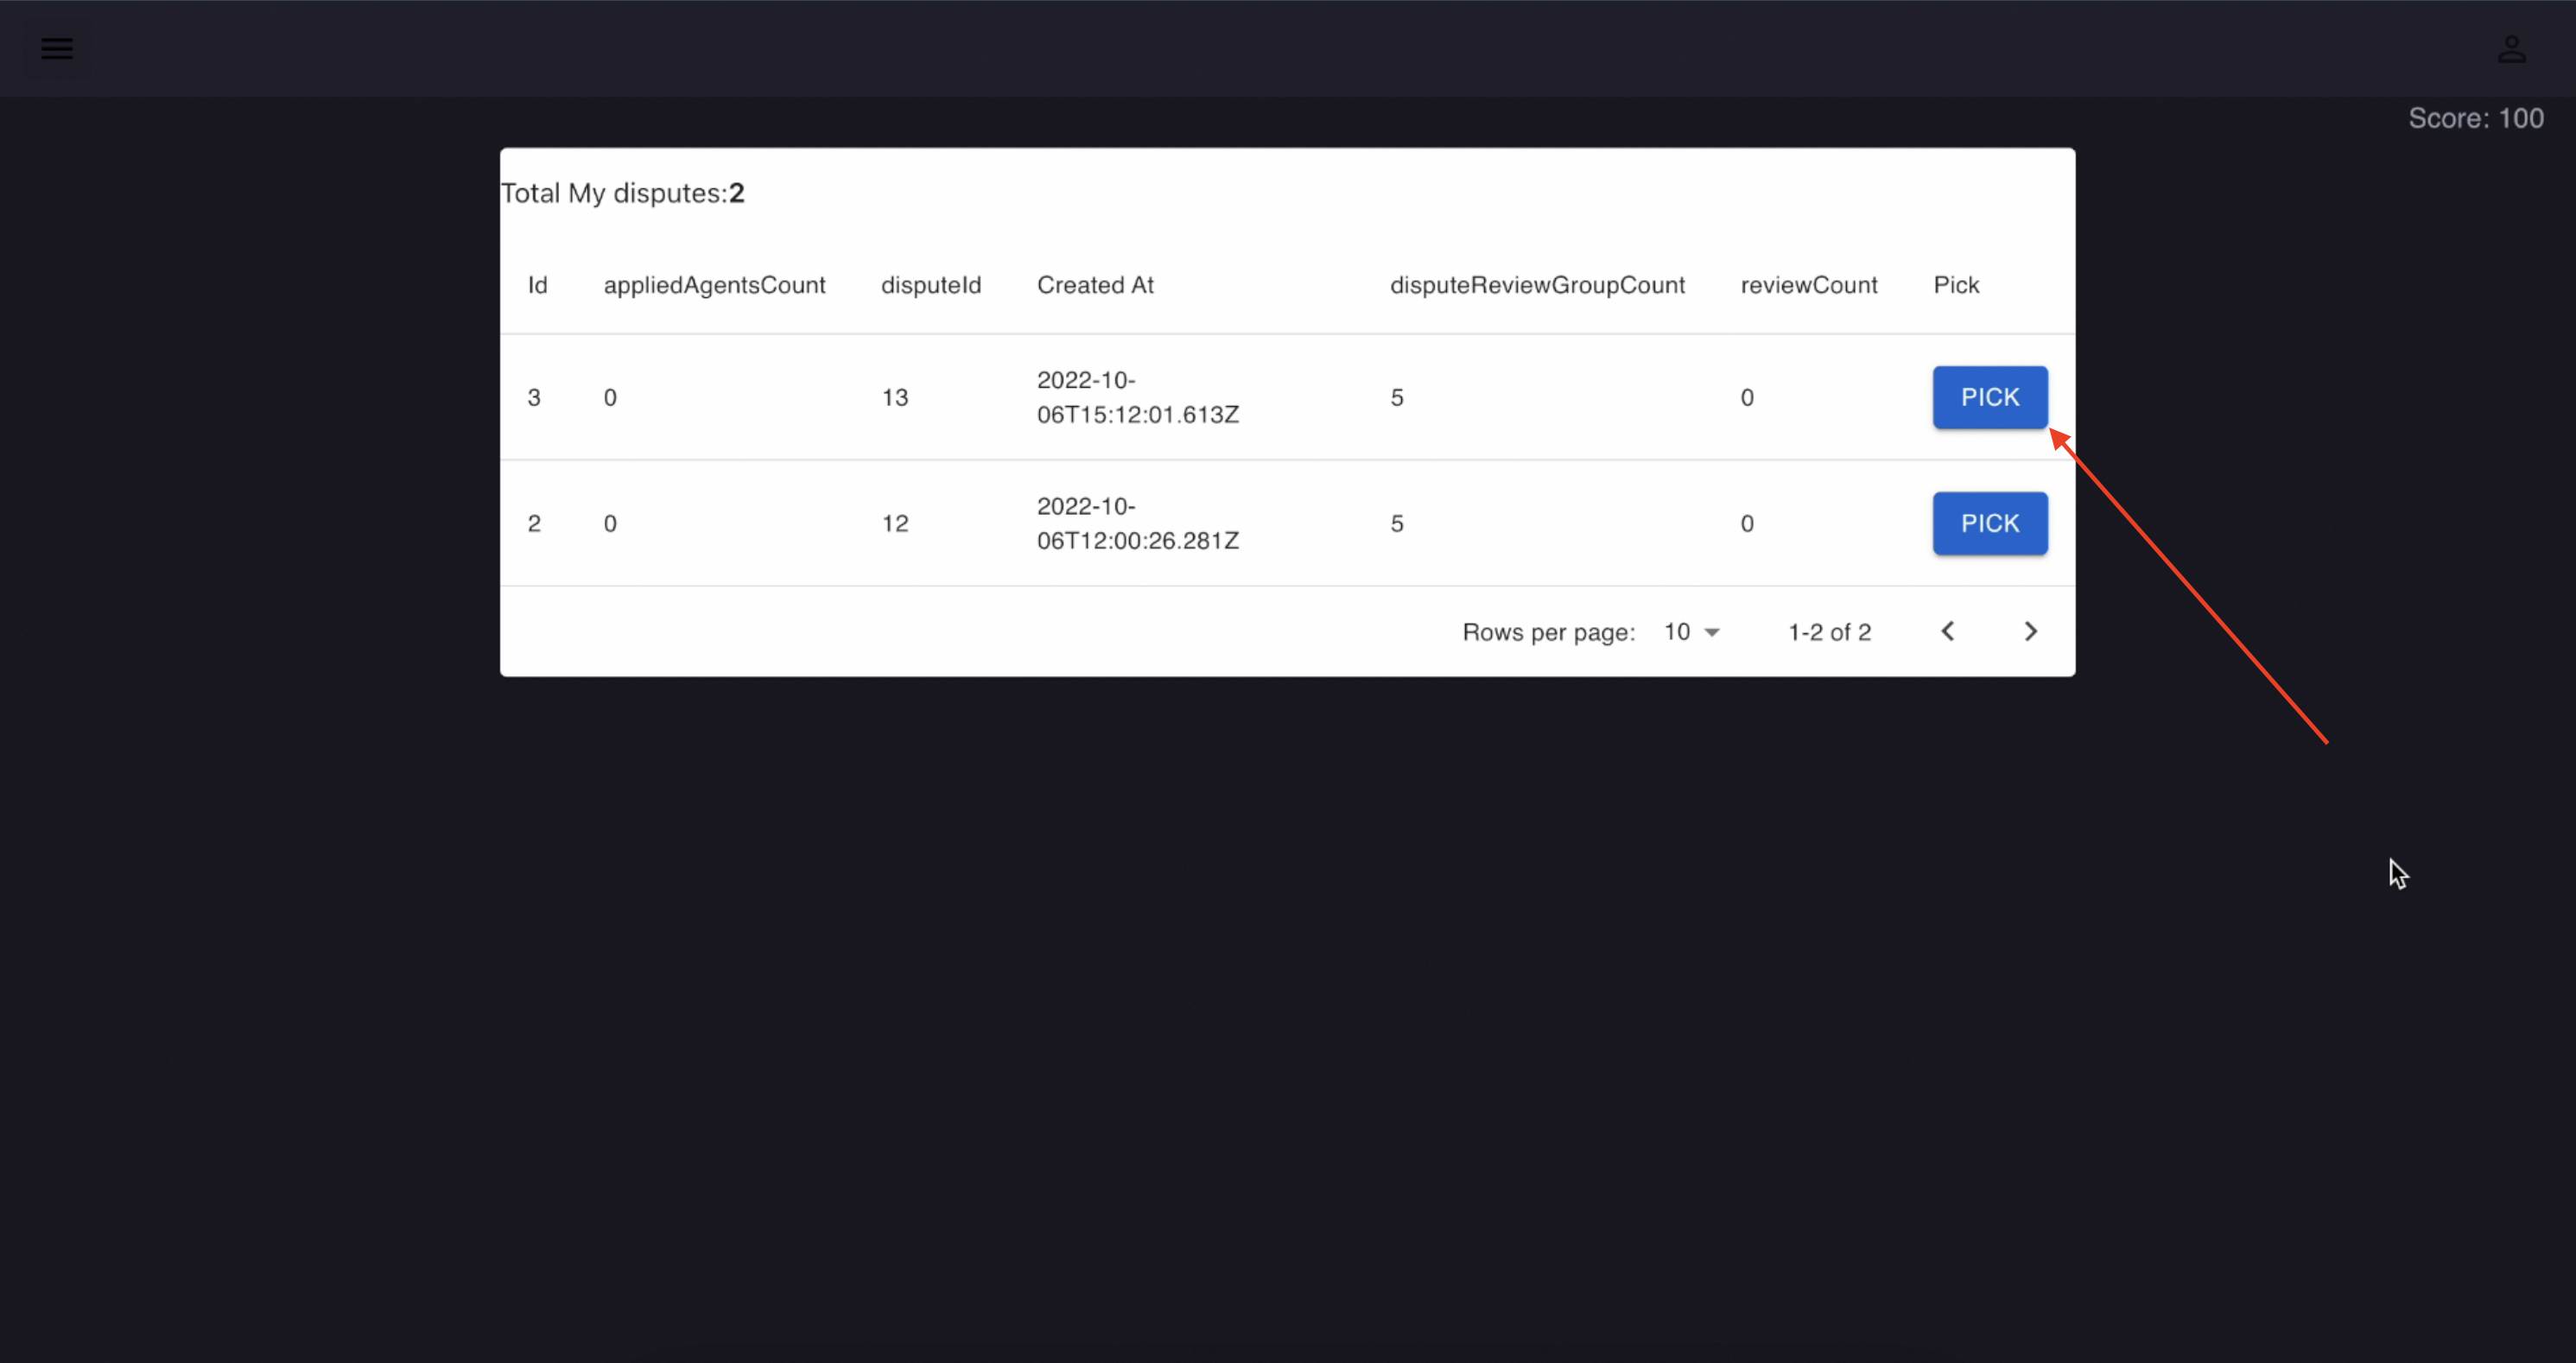
Task: Open the user profile icon
Action: coord(2511,49)
